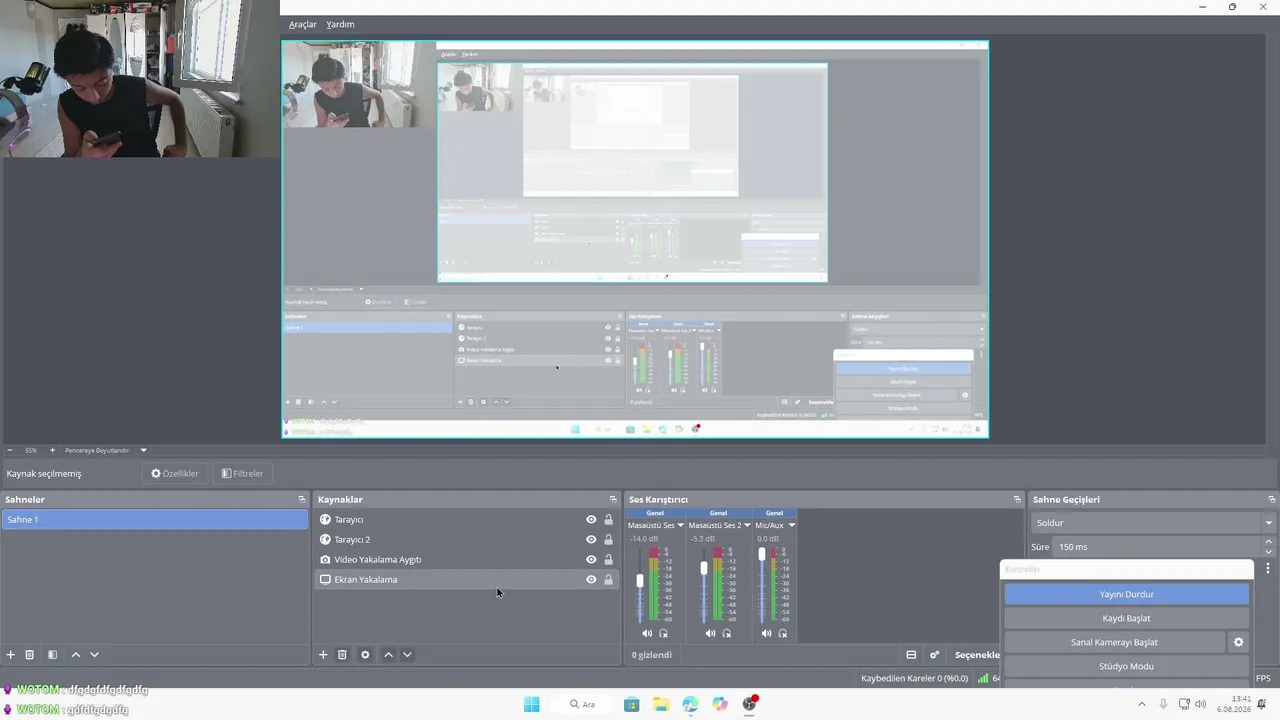This screenshot has width=1280, height=720.
Task: Zoom out preview with minus icon
Action: pos(10,450)
